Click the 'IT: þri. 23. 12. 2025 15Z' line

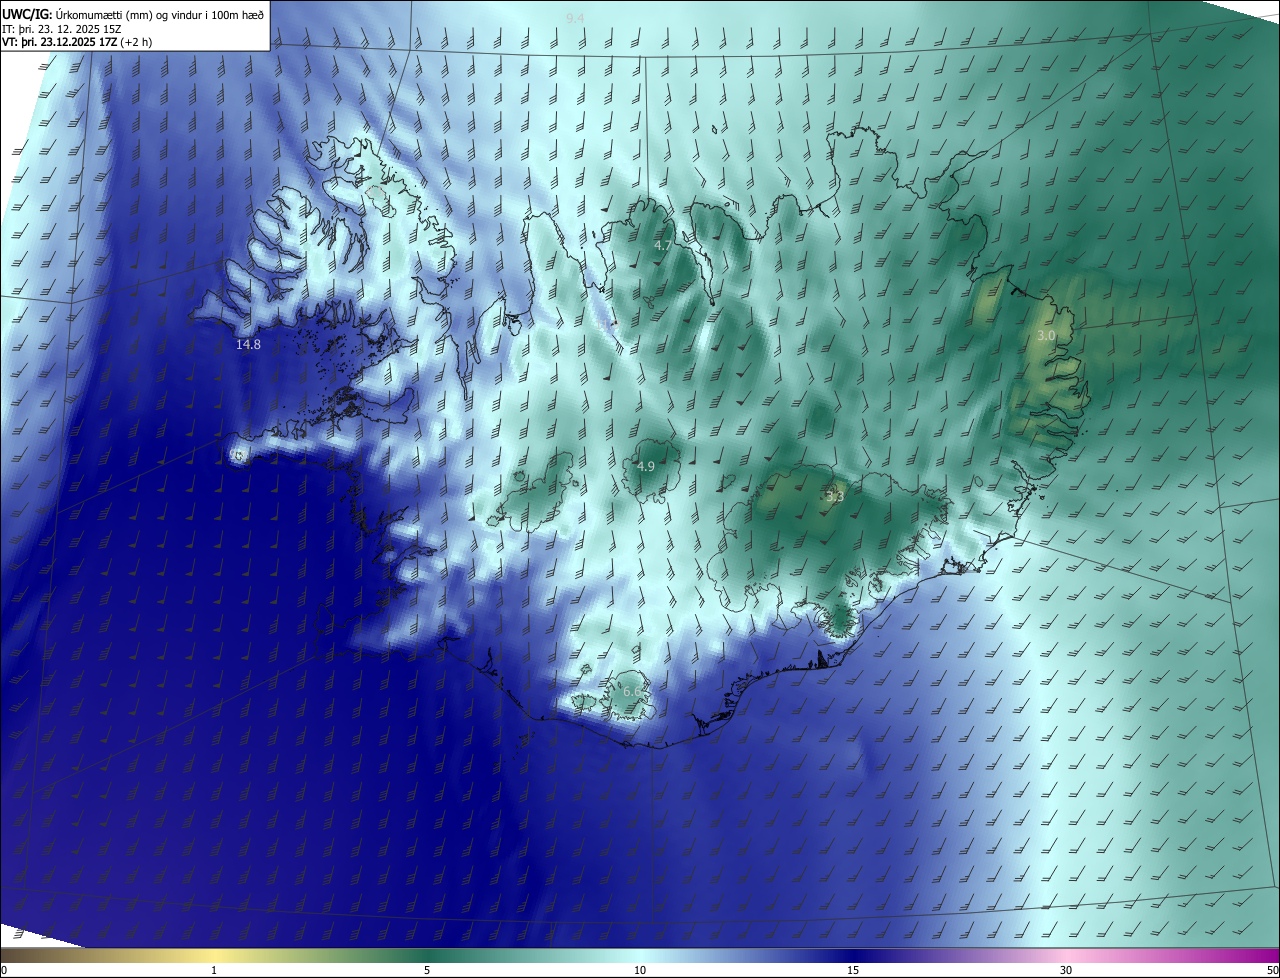coord(61,28)
